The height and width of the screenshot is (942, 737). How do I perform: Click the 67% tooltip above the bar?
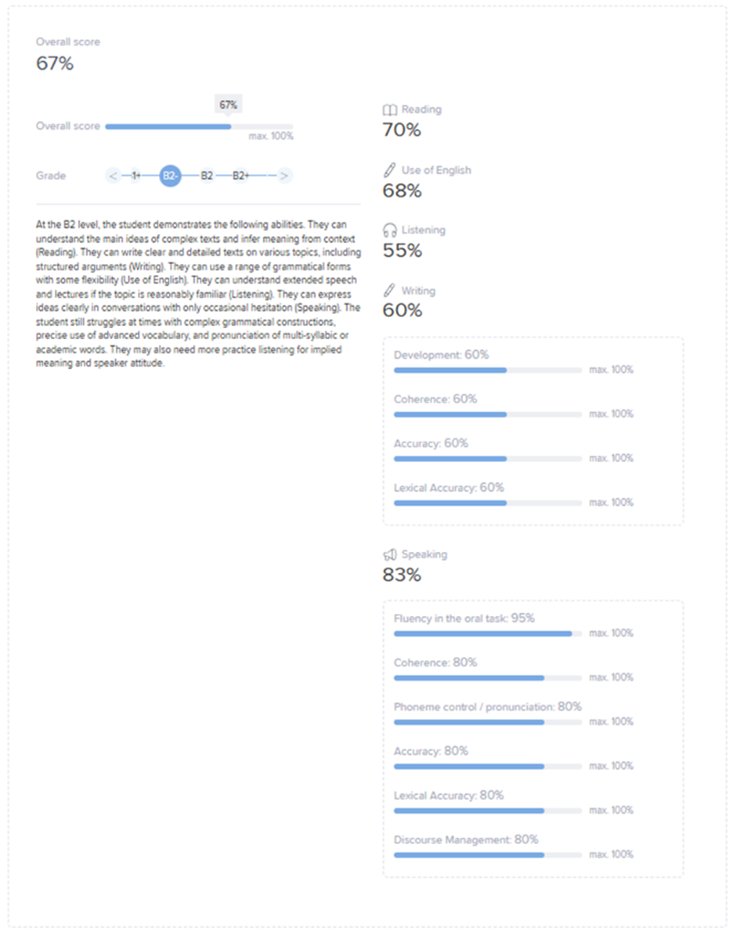(228, 104)
